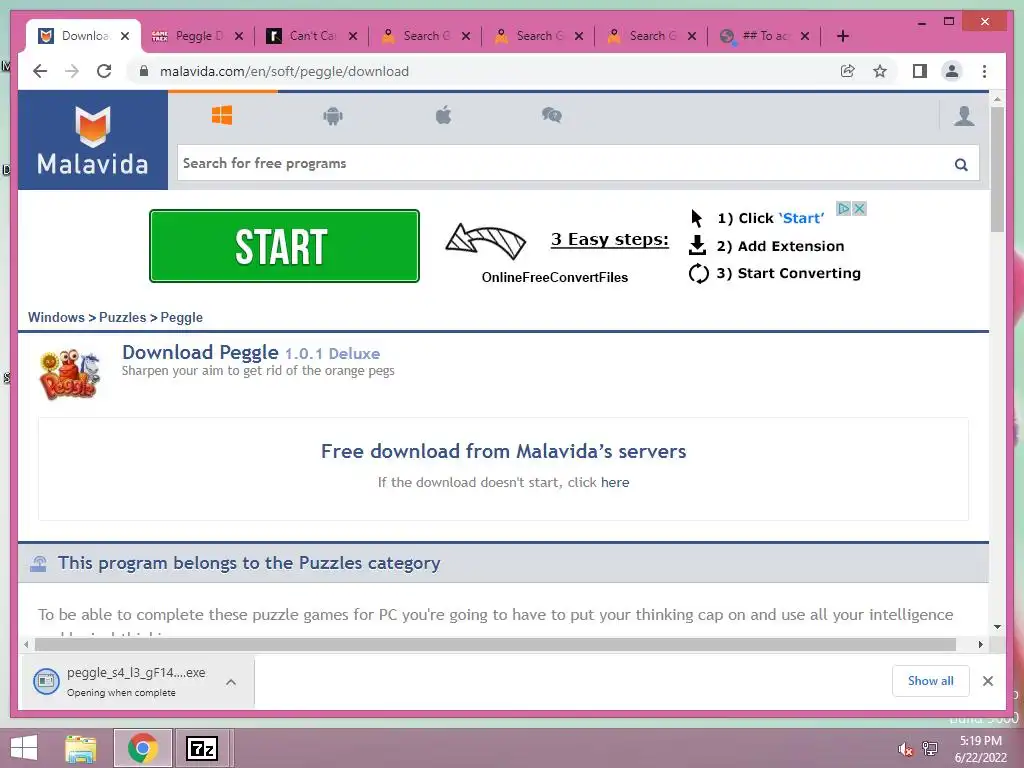Open the browser side panel
1024x768 pixels.
(920, 71)
